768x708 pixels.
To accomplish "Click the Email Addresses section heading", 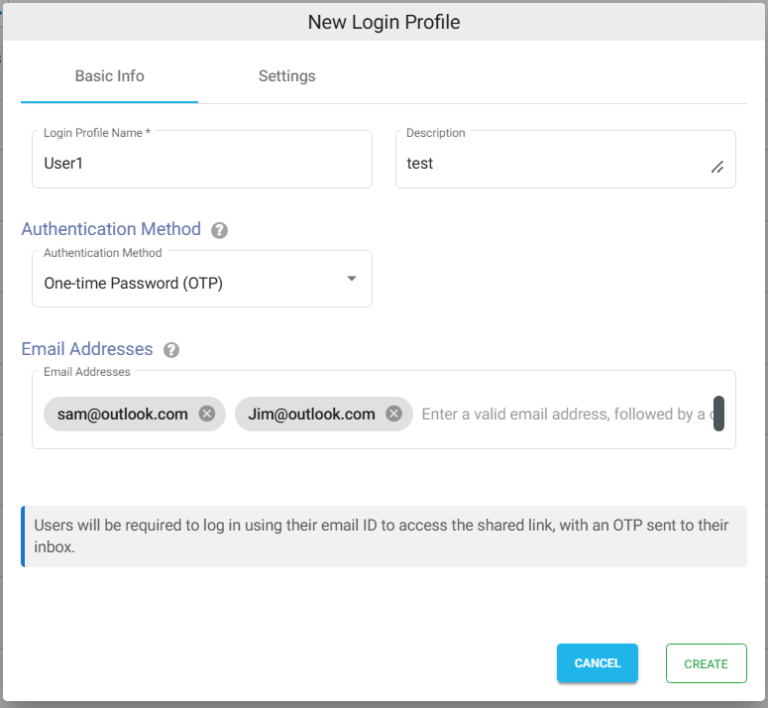I will coord(87,349).
